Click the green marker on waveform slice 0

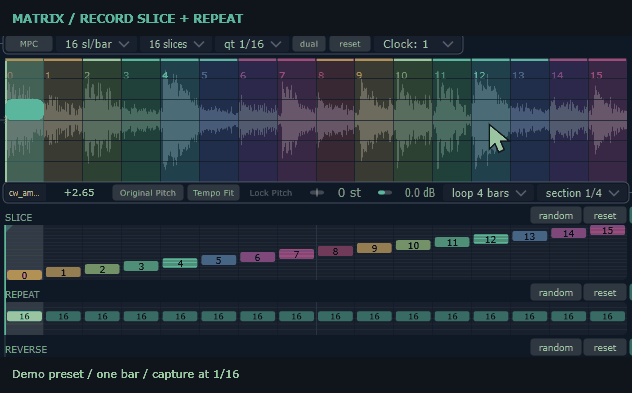tap(25, 110)
